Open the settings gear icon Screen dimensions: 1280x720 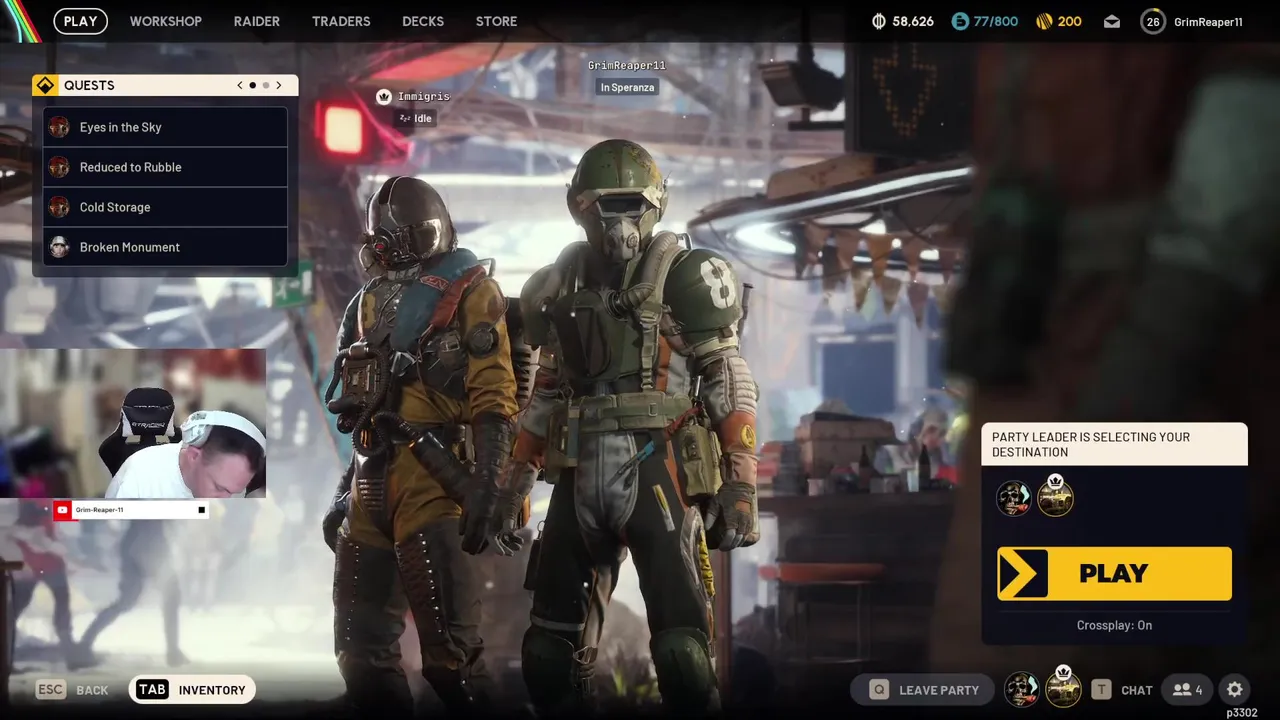tap(1235, 689)
